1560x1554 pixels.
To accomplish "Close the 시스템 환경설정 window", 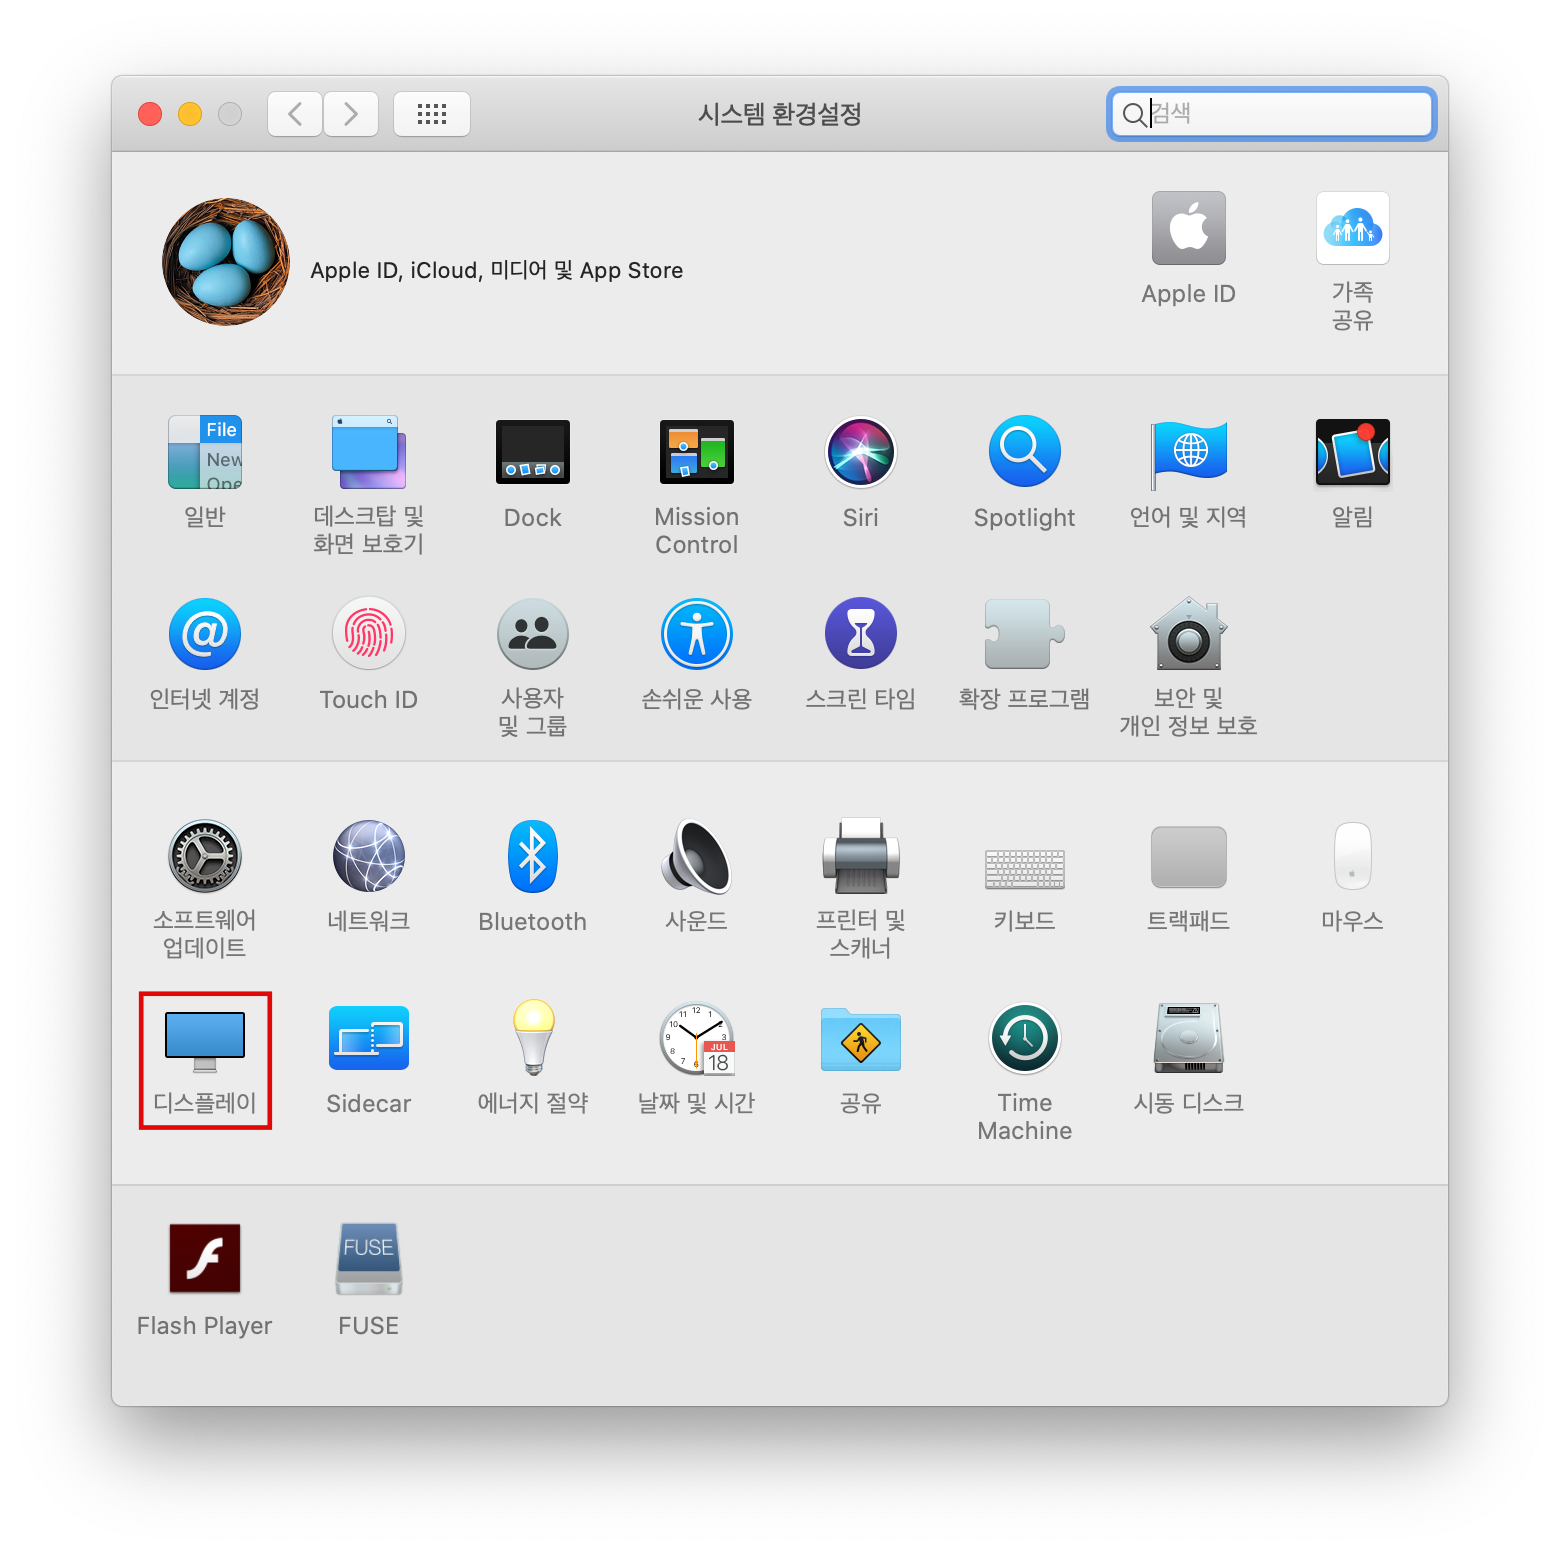I will point(150,114).
